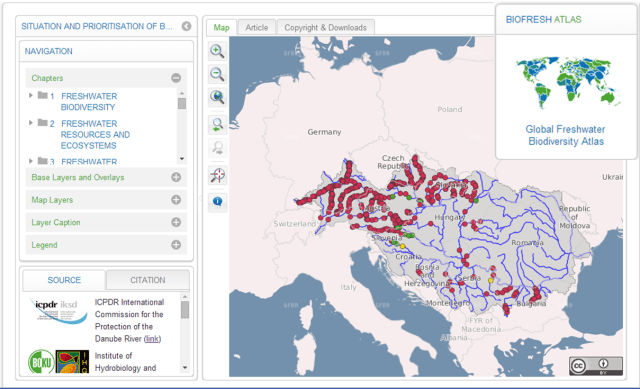Click the world map atlas thumbnail
Image resolution: width=640 pixels, height=389 pixels.
point(567,82)
